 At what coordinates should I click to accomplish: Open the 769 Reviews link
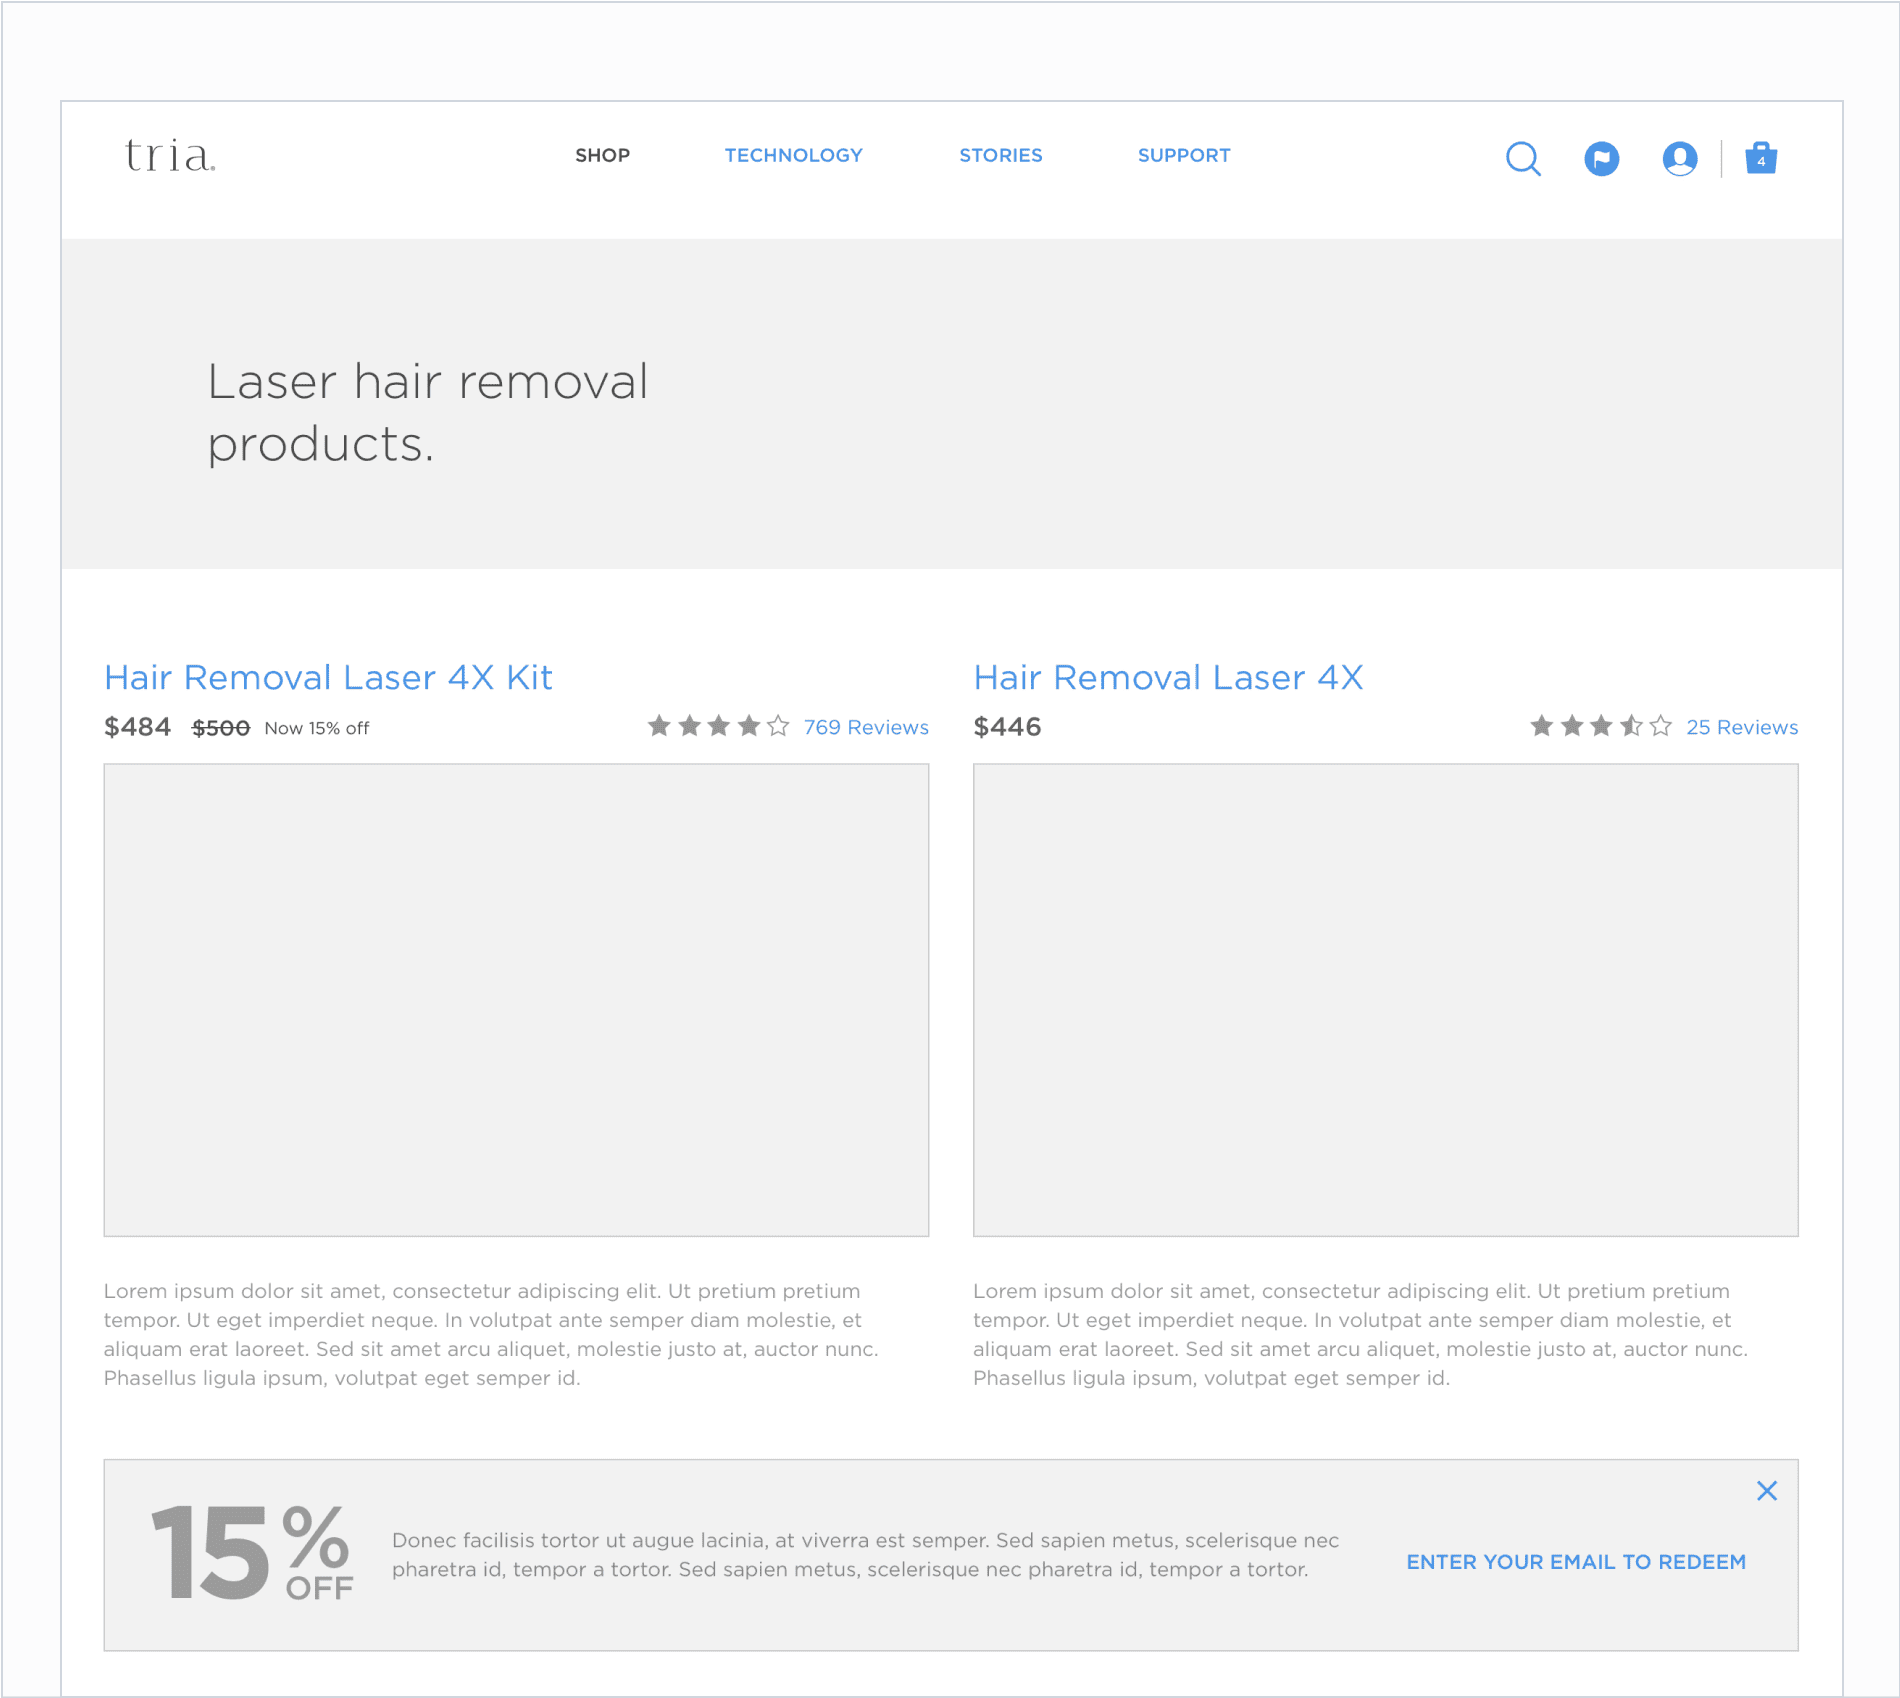[x=866, y=727]
